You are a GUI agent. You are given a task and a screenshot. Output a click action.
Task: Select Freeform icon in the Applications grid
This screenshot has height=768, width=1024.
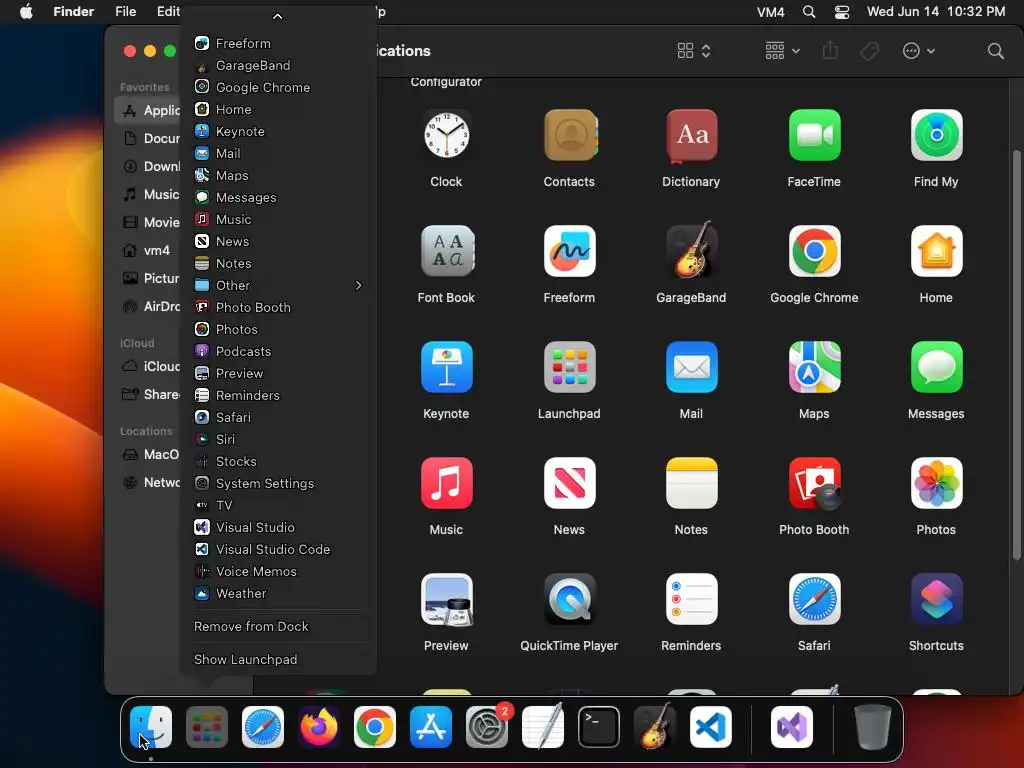pos(569,251)
